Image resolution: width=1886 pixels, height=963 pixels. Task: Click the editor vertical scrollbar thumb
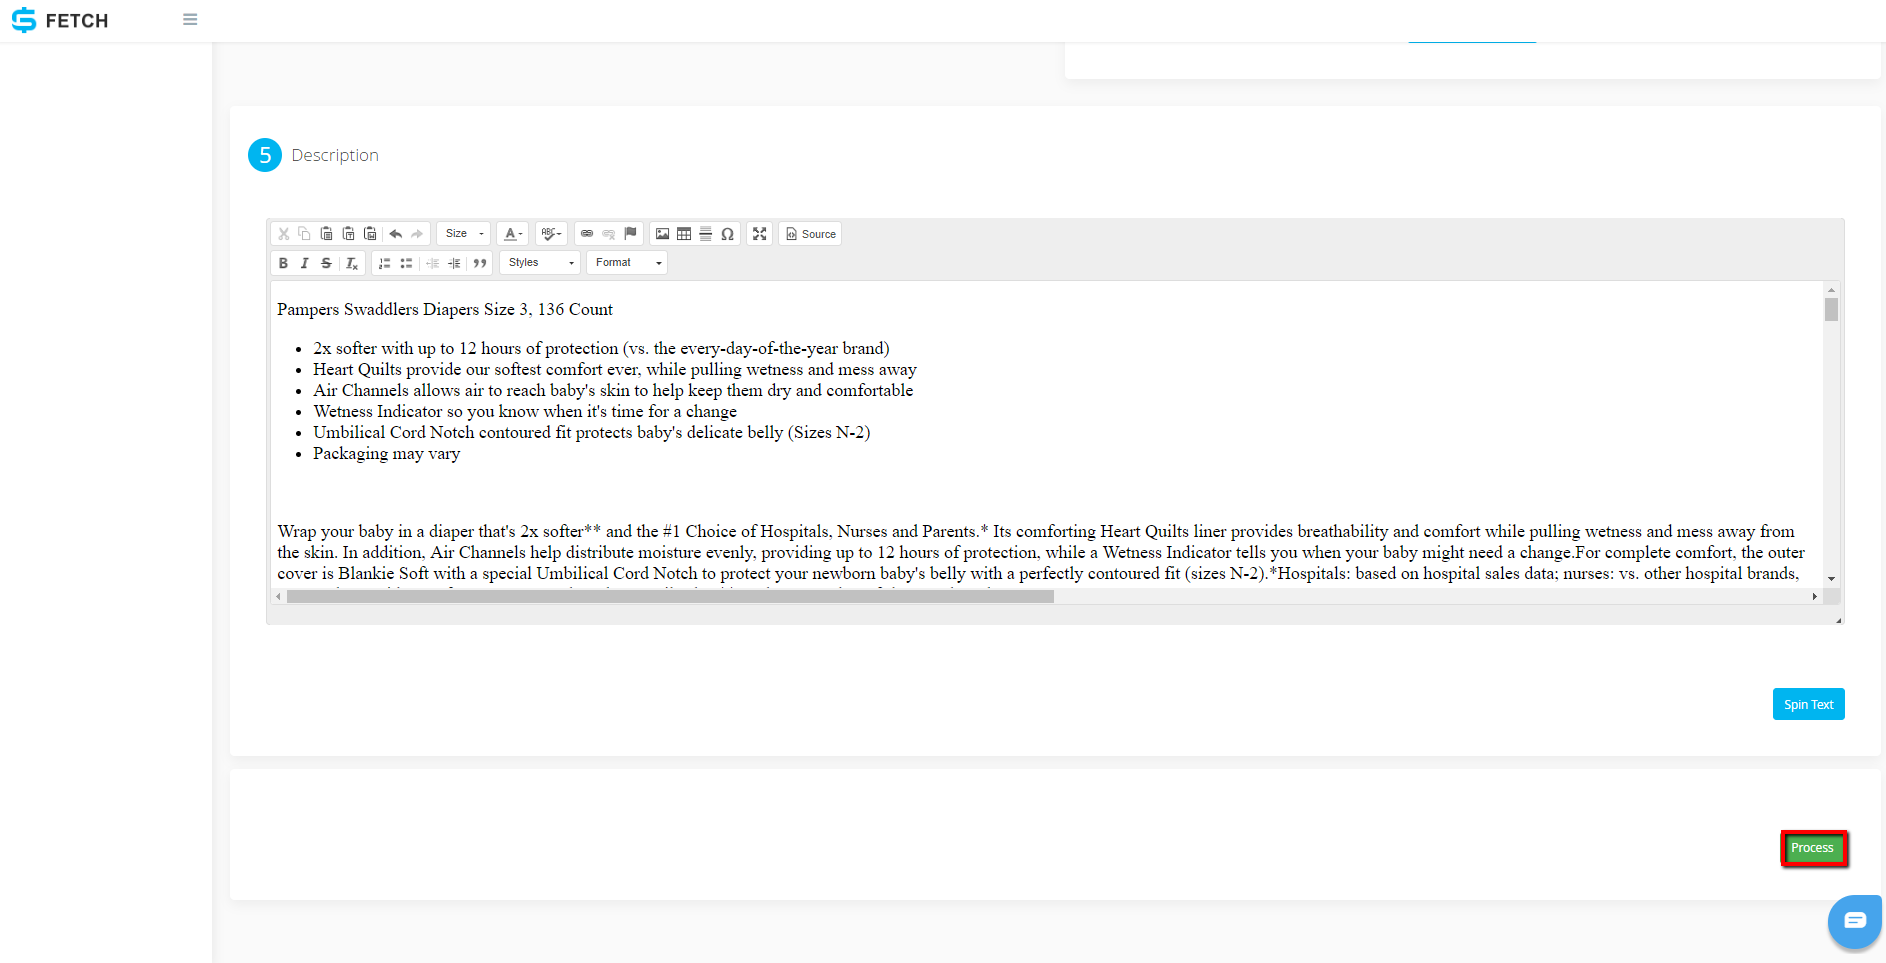(x=1831, y=309)
